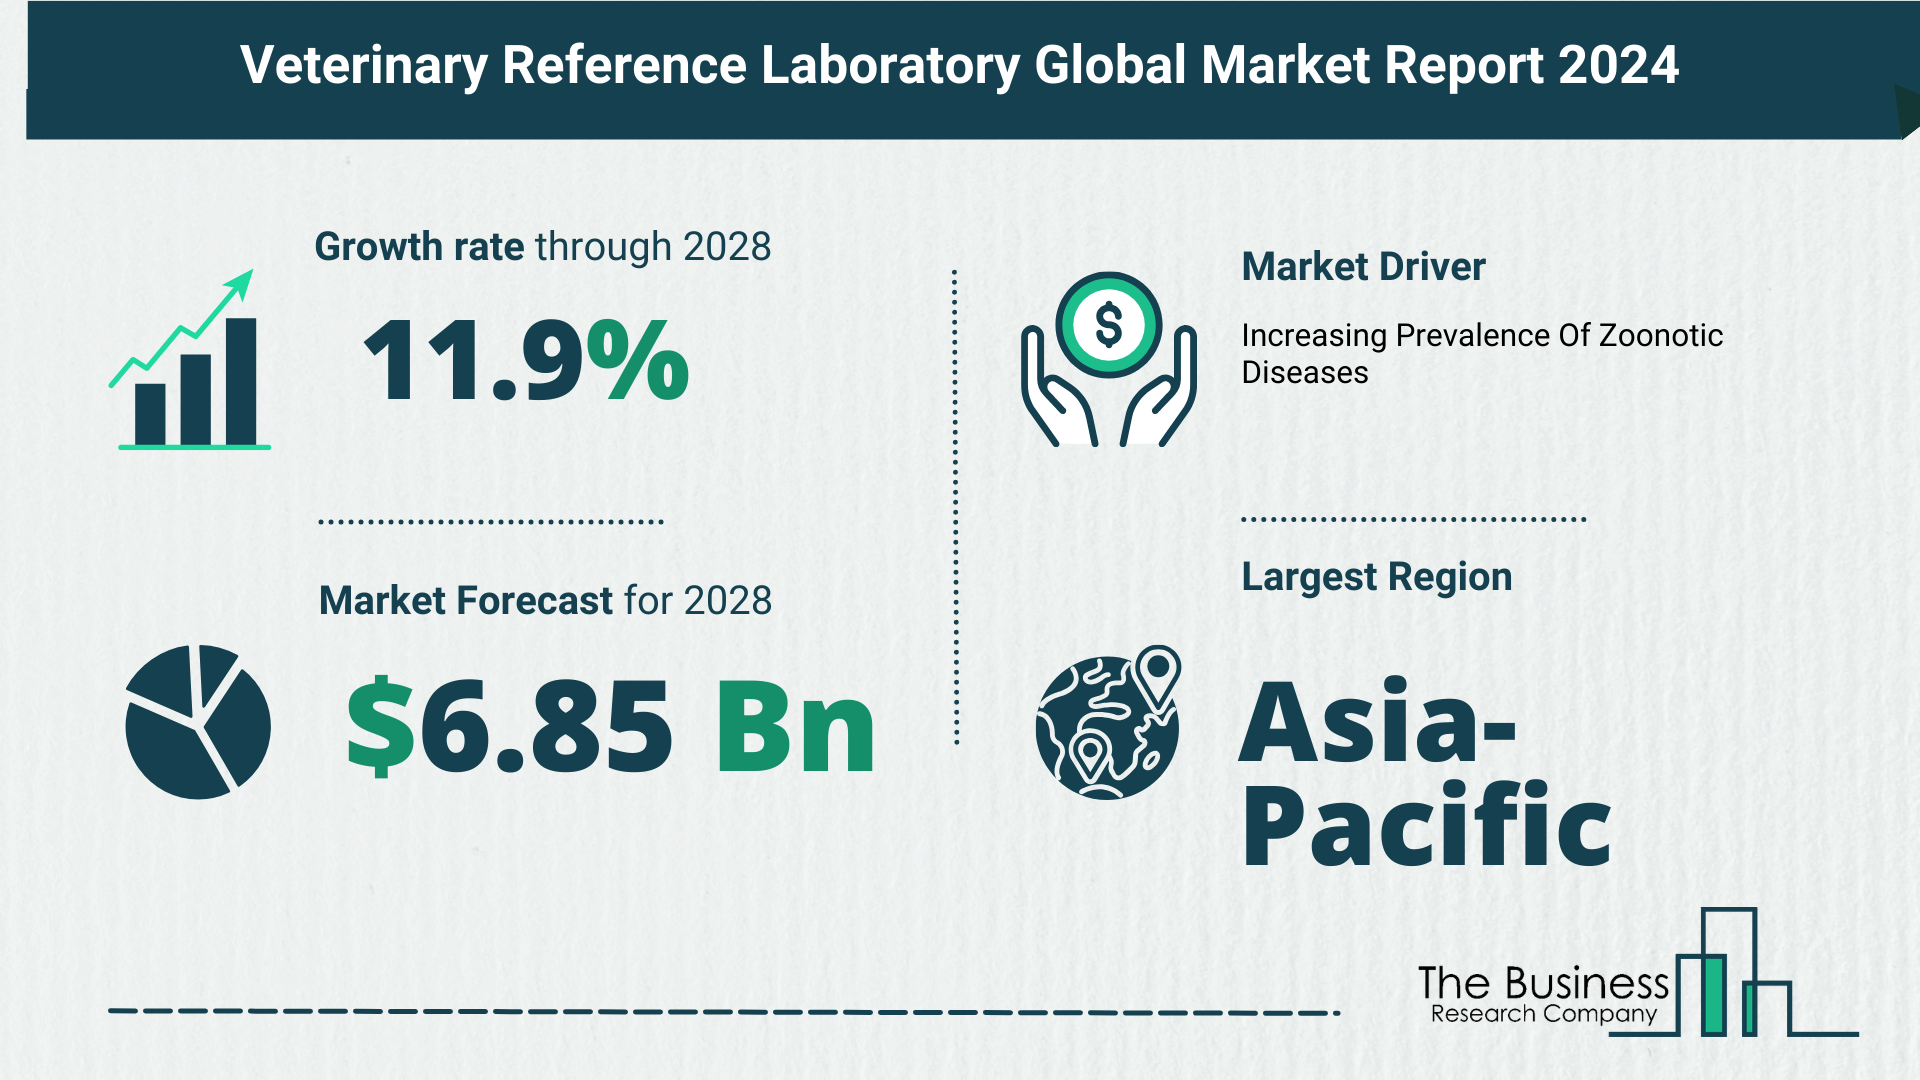
Task: Click the hands holding dollar coin icon
Action: (1108, 359)
